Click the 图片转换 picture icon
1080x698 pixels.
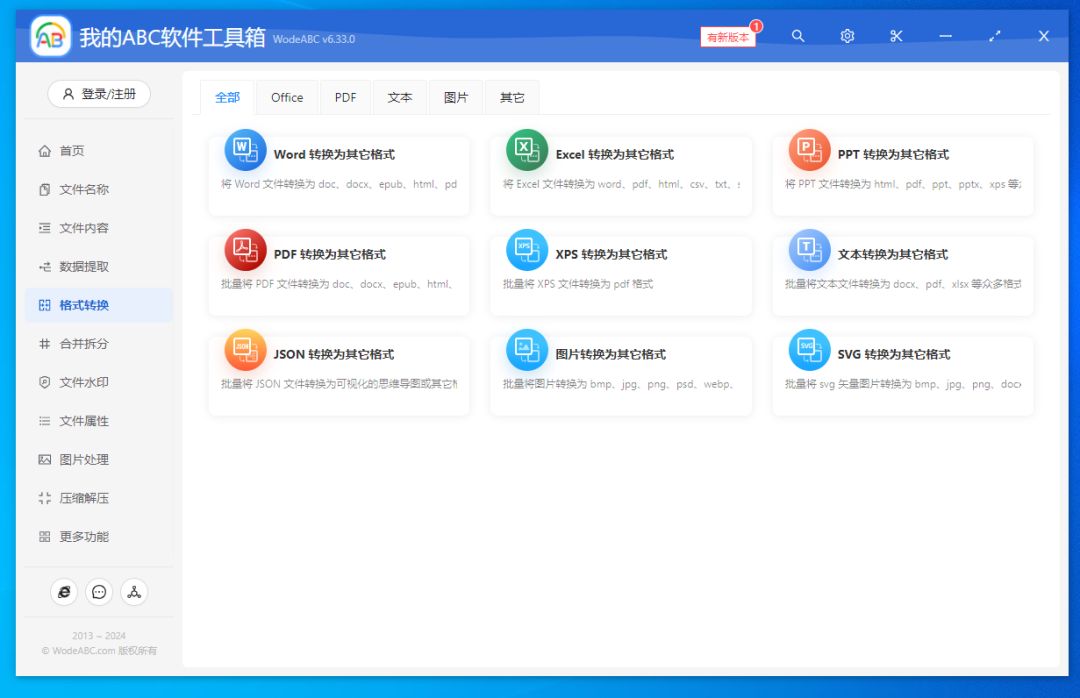527,349
